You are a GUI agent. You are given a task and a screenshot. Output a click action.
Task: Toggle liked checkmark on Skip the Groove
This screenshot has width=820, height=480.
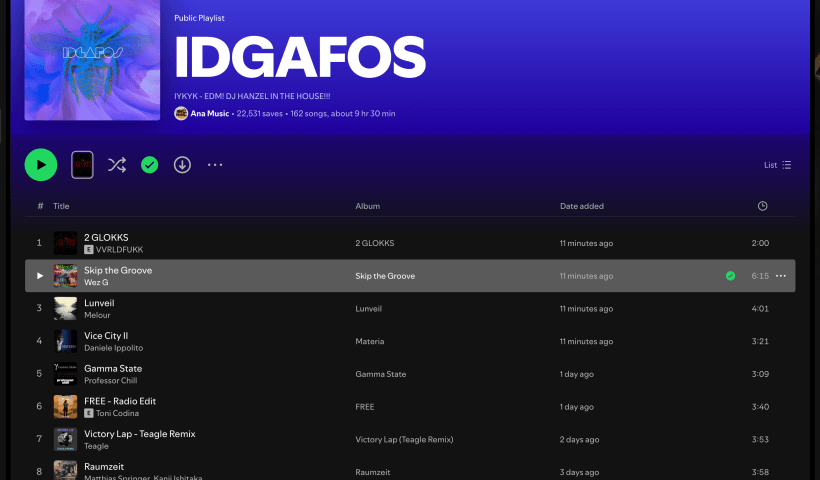tap(730, 276)
